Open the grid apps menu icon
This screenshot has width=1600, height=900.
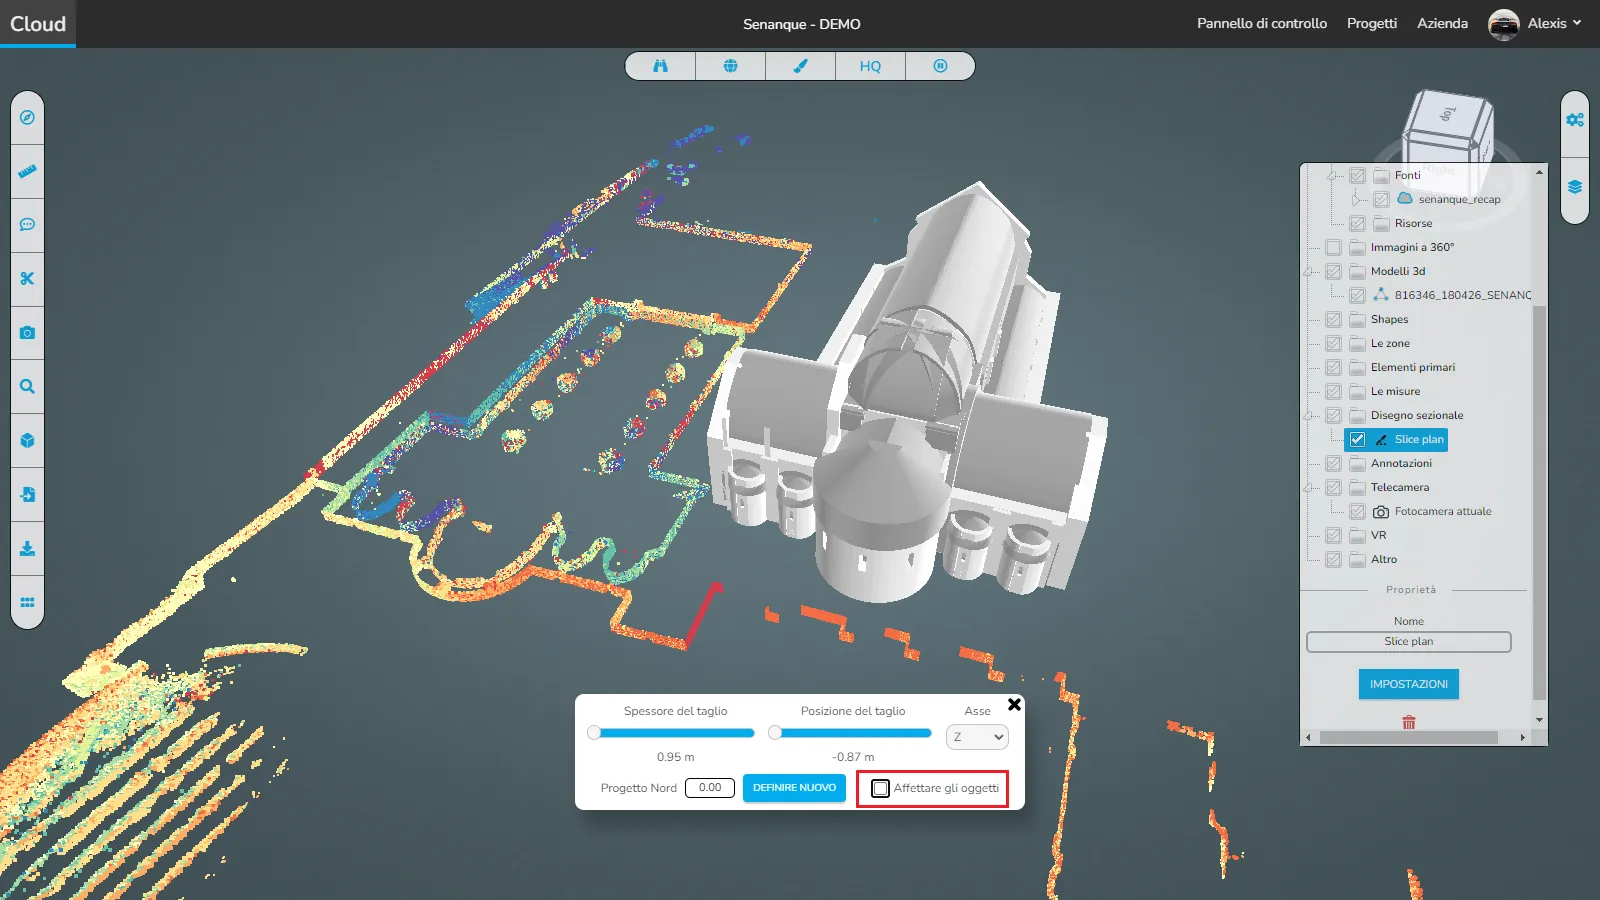(x=27, y=603)
